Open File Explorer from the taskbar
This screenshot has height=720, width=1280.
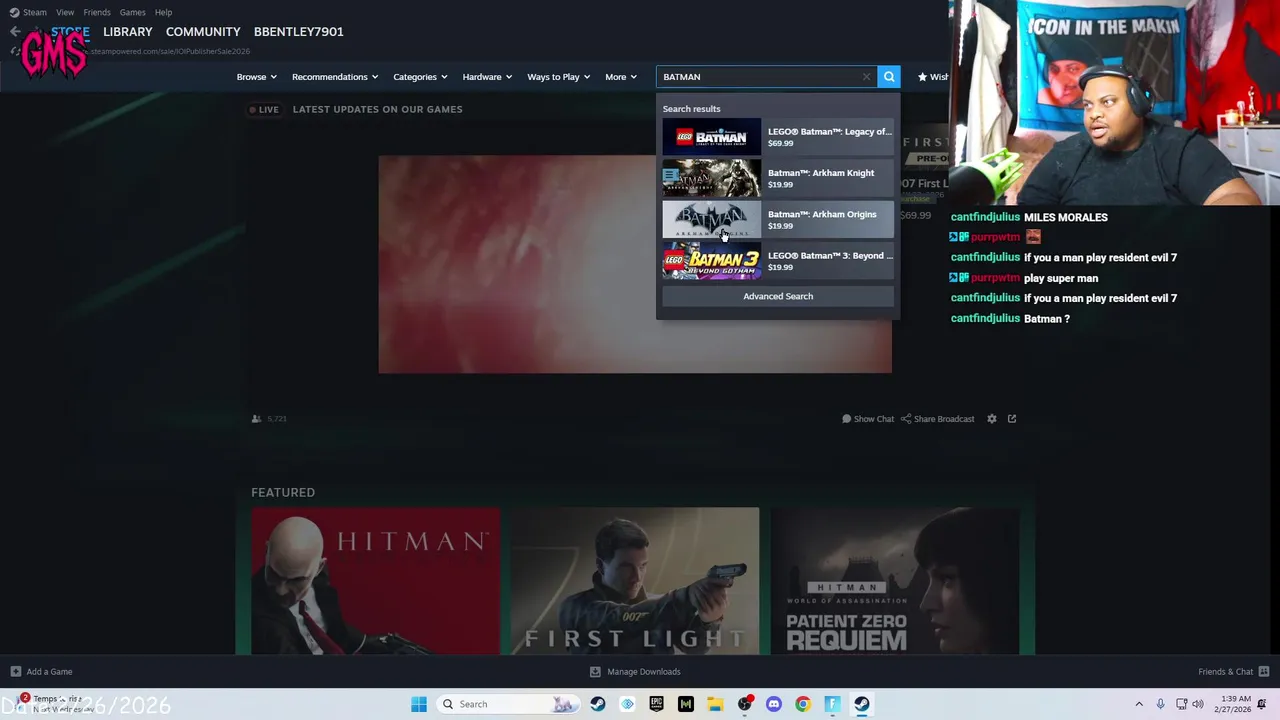[x=715, y=704]
